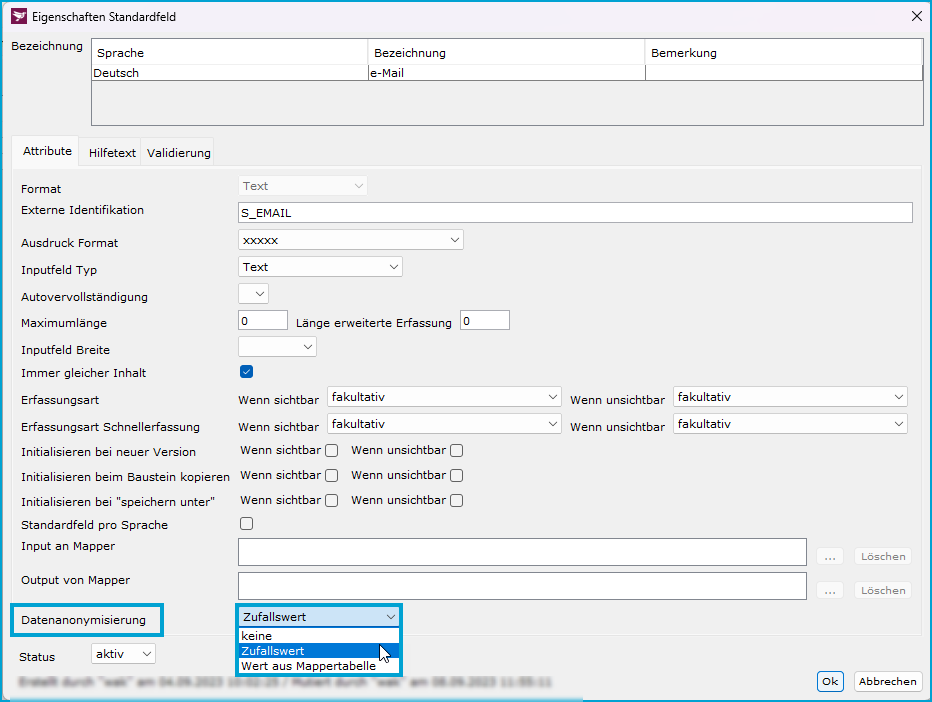This screenshot has width=932, height=702.
Task: Open the Inputfeld Breite dropdown
Action: tap(277, 347)
